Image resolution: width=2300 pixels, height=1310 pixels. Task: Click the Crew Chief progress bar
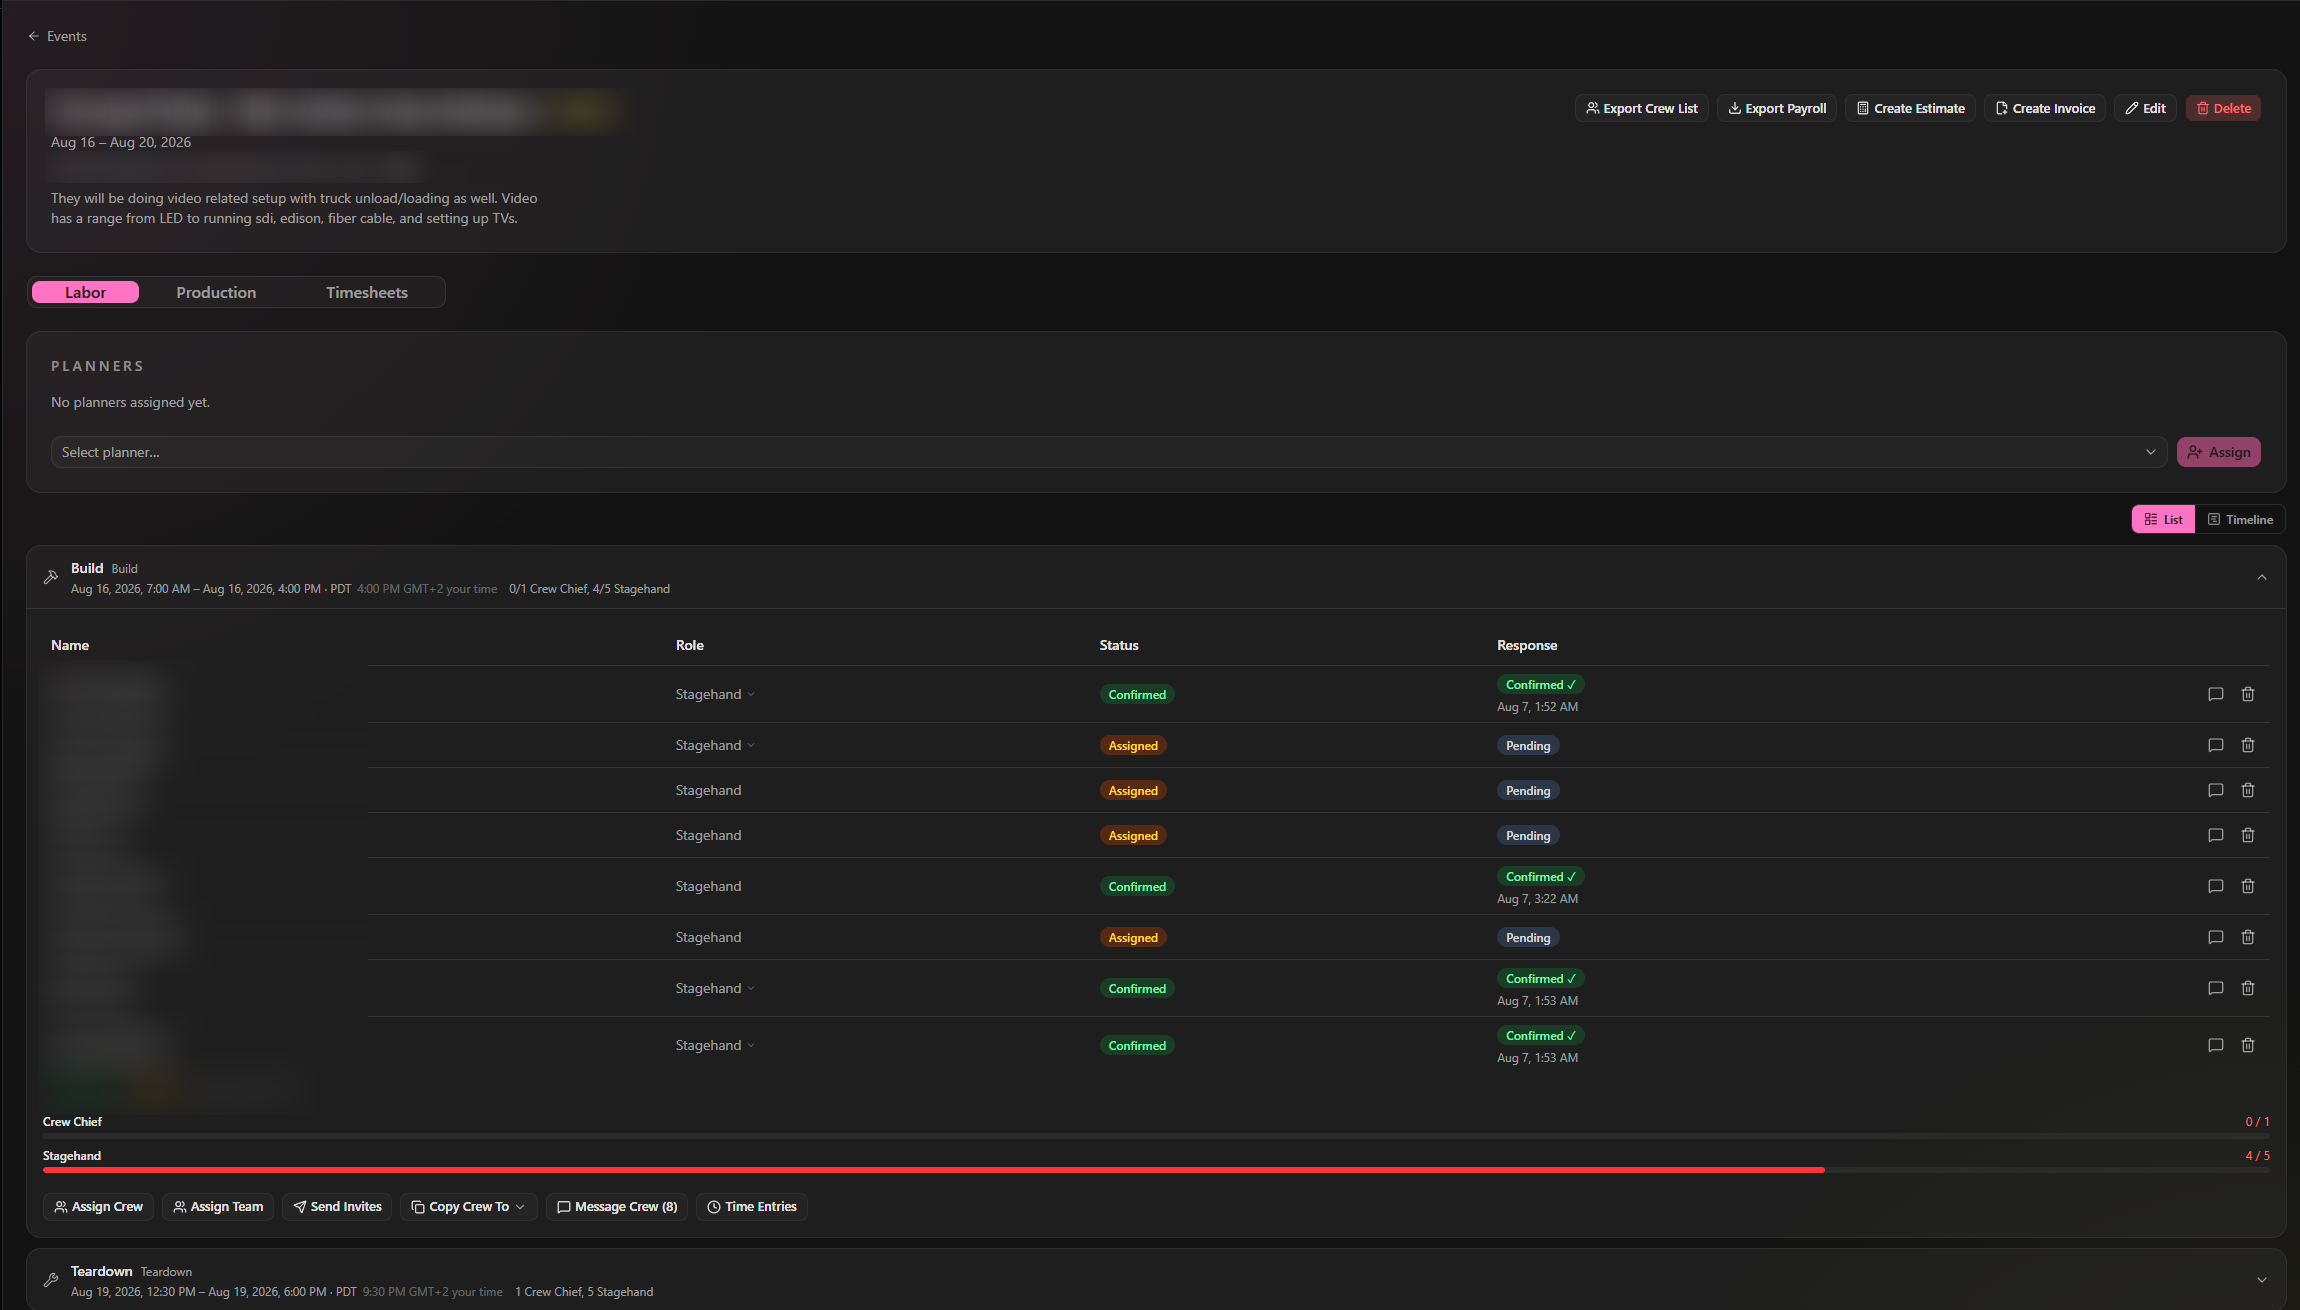pyautogui.click(x=1156, y=1136)
